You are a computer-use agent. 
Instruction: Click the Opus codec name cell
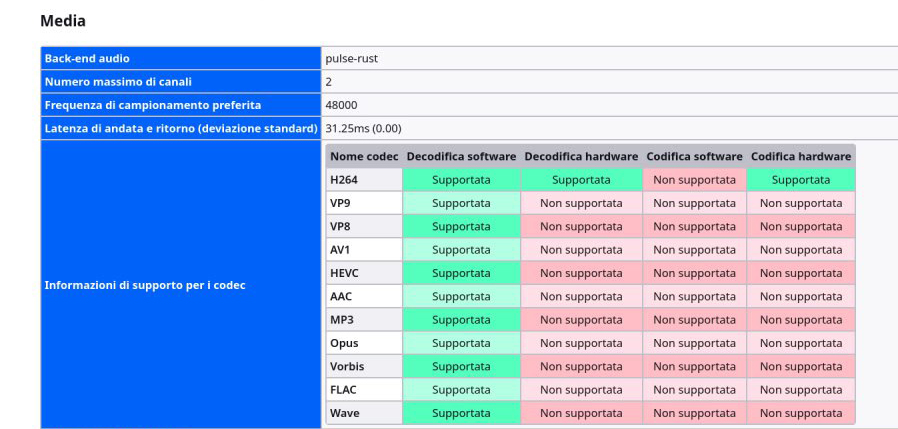pyautogui.click(x=344, y=343)
